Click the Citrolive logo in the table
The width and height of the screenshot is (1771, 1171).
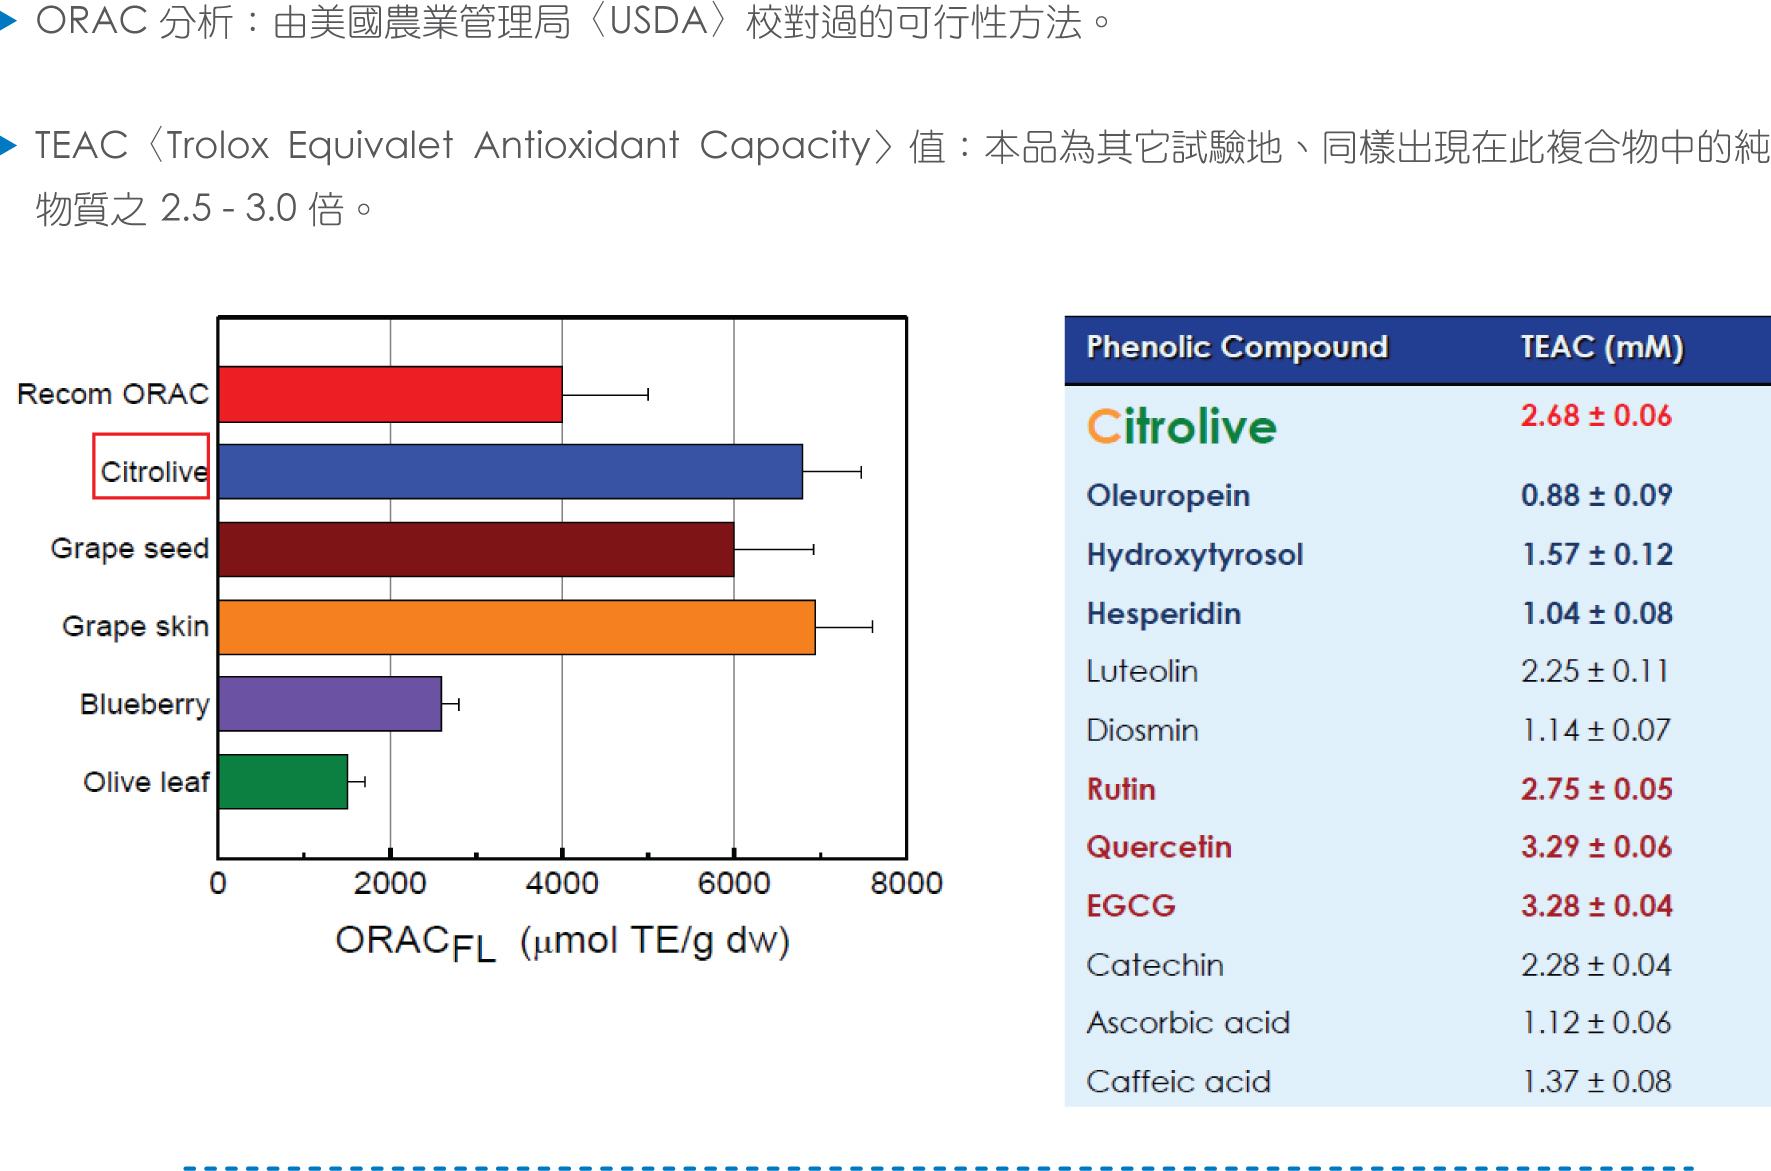1182,427
